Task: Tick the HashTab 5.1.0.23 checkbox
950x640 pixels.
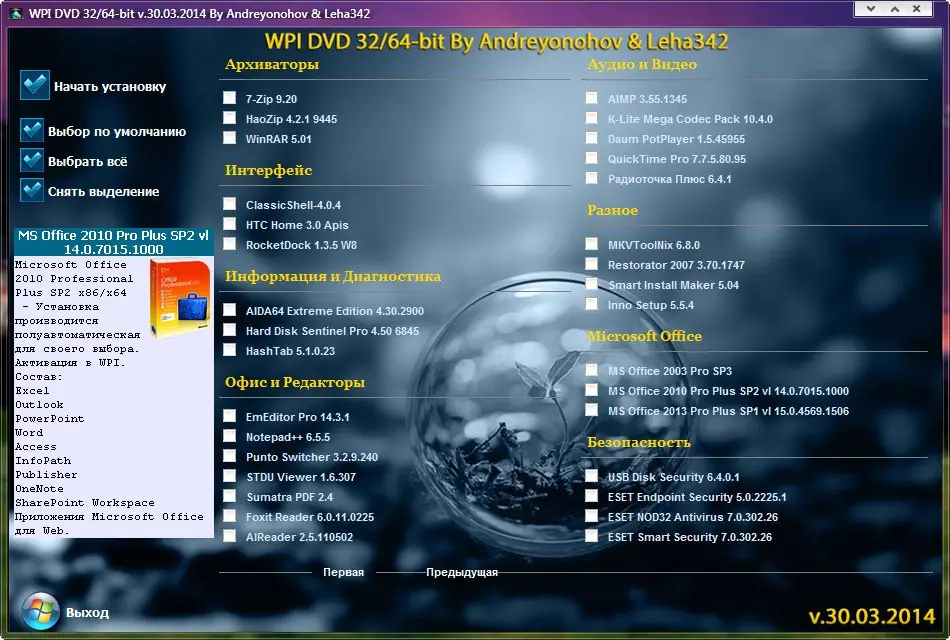Action: (230, 350)
